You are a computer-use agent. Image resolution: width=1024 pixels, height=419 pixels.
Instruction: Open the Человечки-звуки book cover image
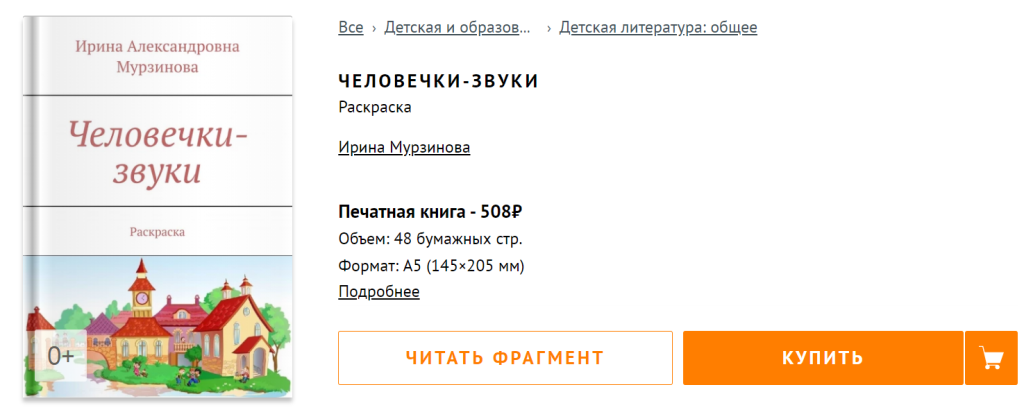click(157, 208)
